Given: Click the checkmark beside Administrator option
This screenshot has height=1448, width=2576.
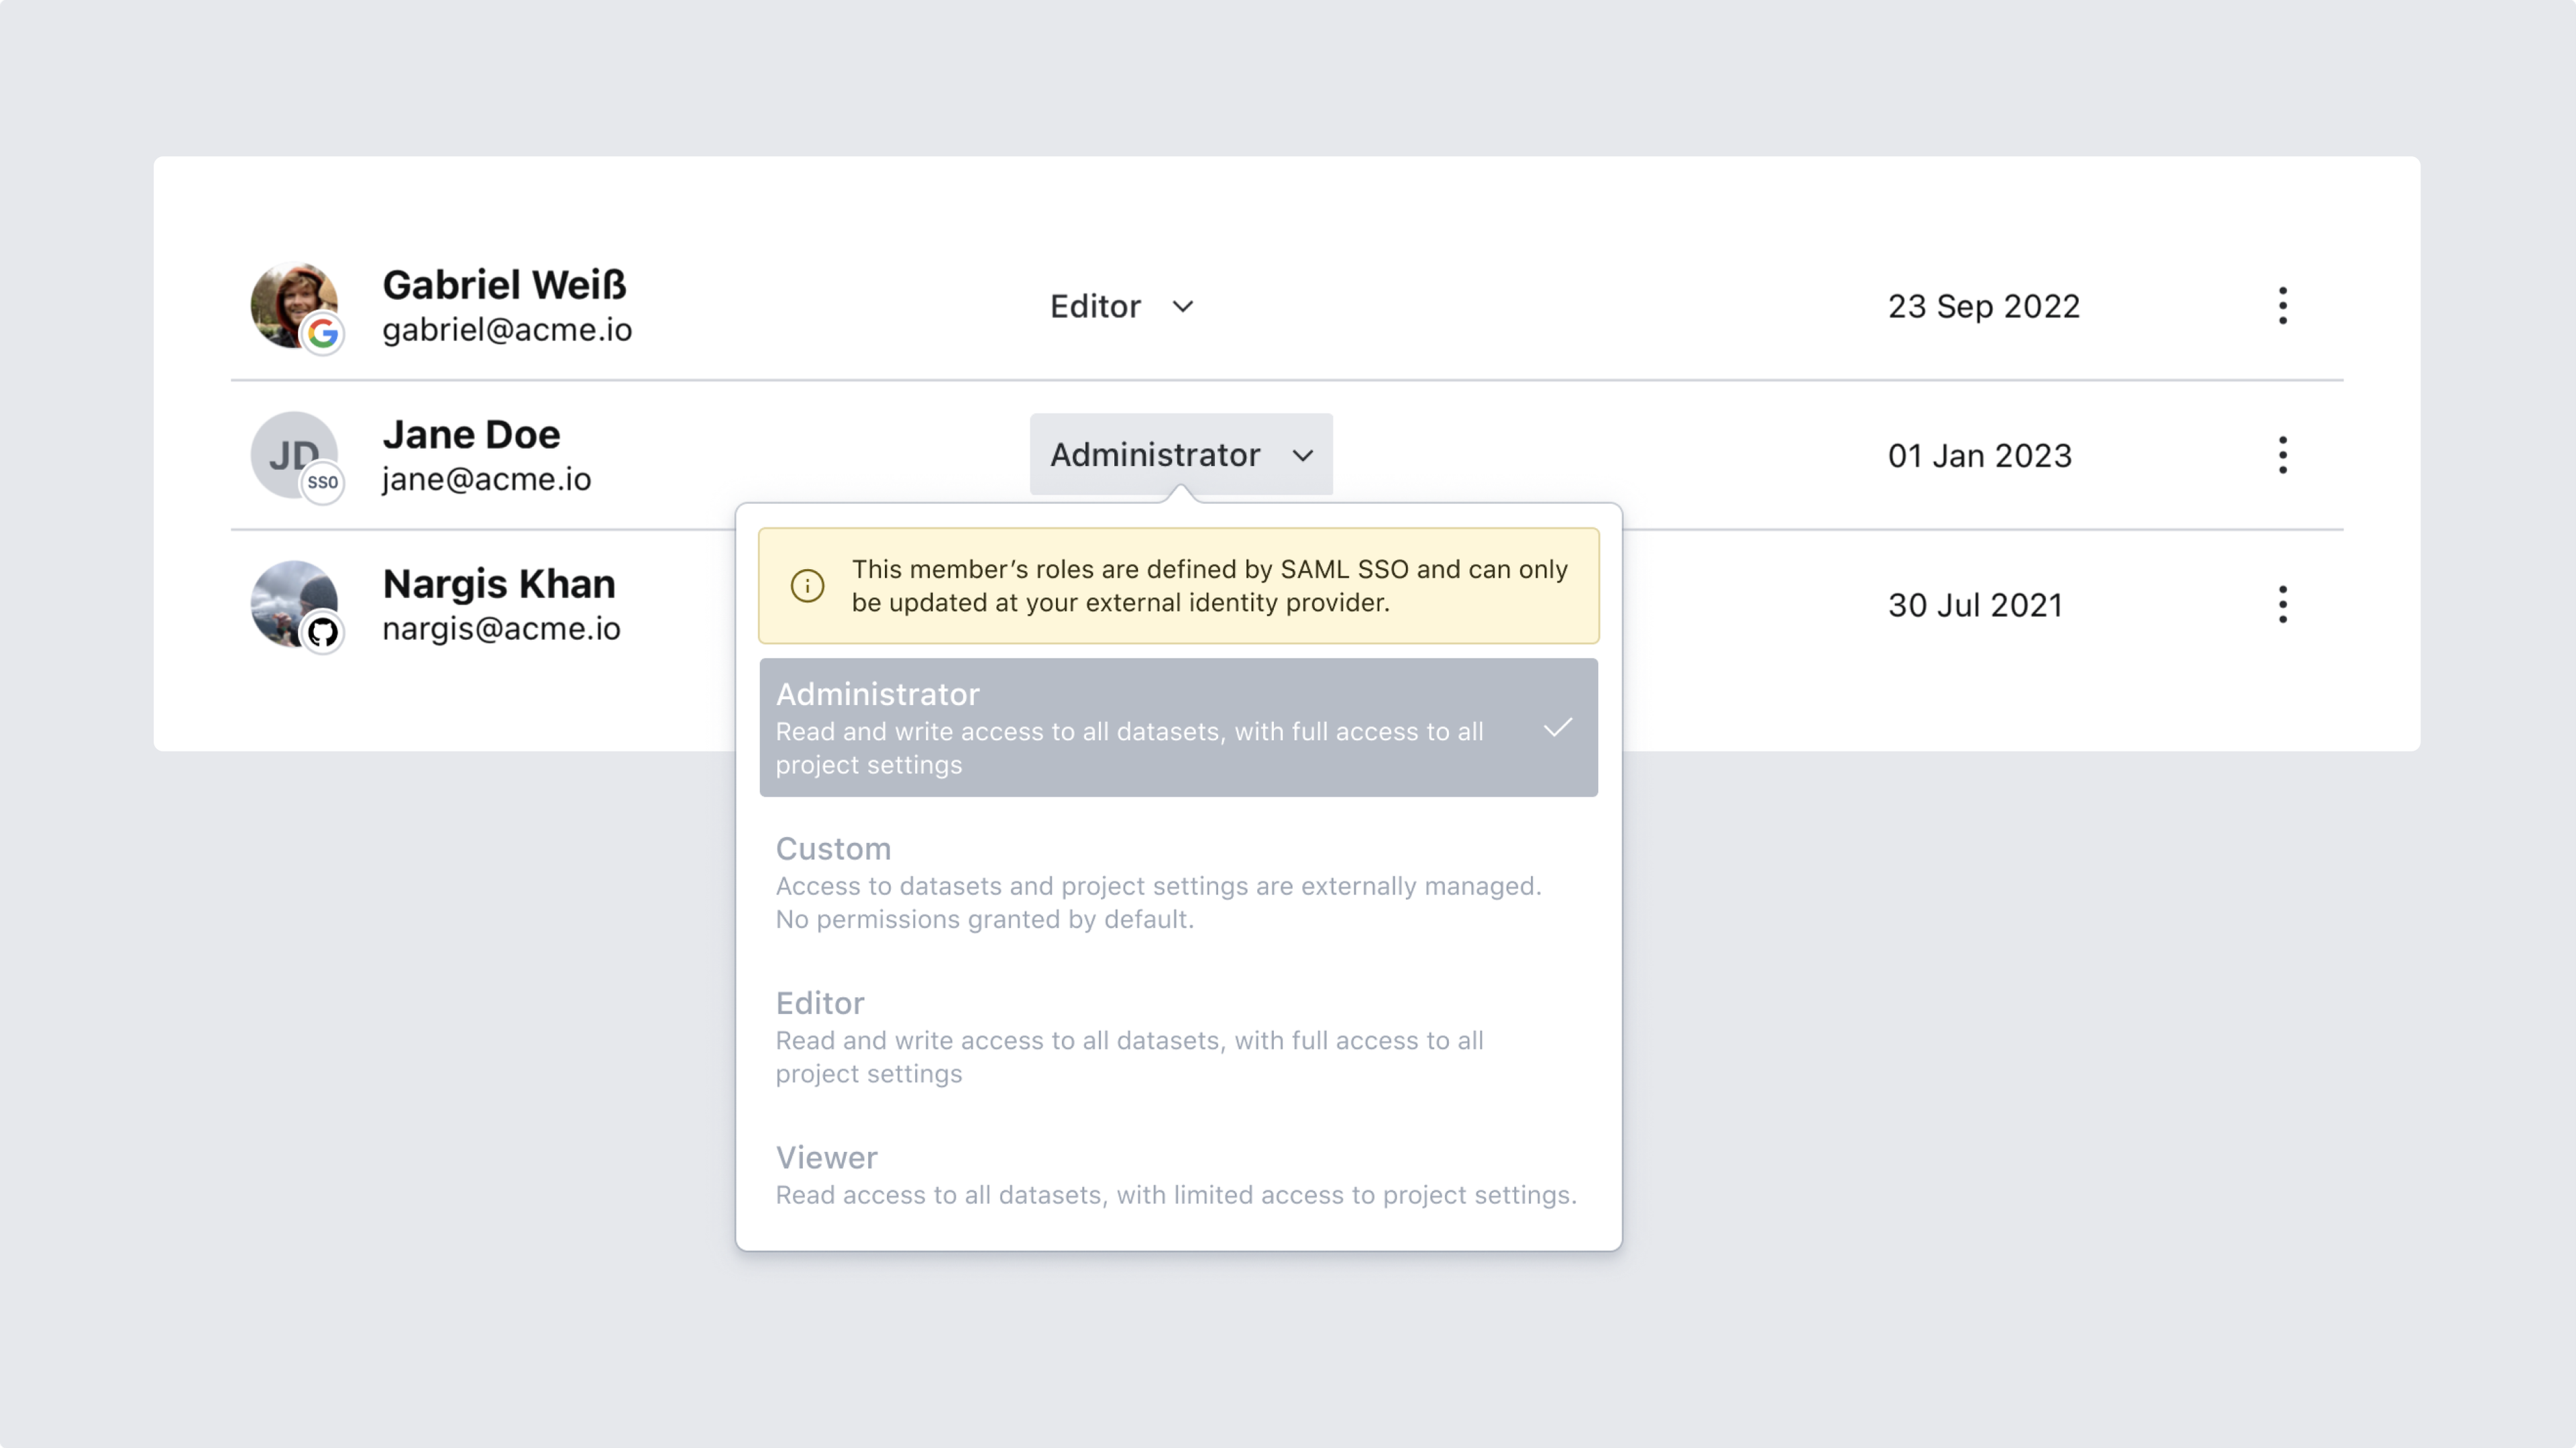Looking at the screenshot, I should tap(1558, 727).
